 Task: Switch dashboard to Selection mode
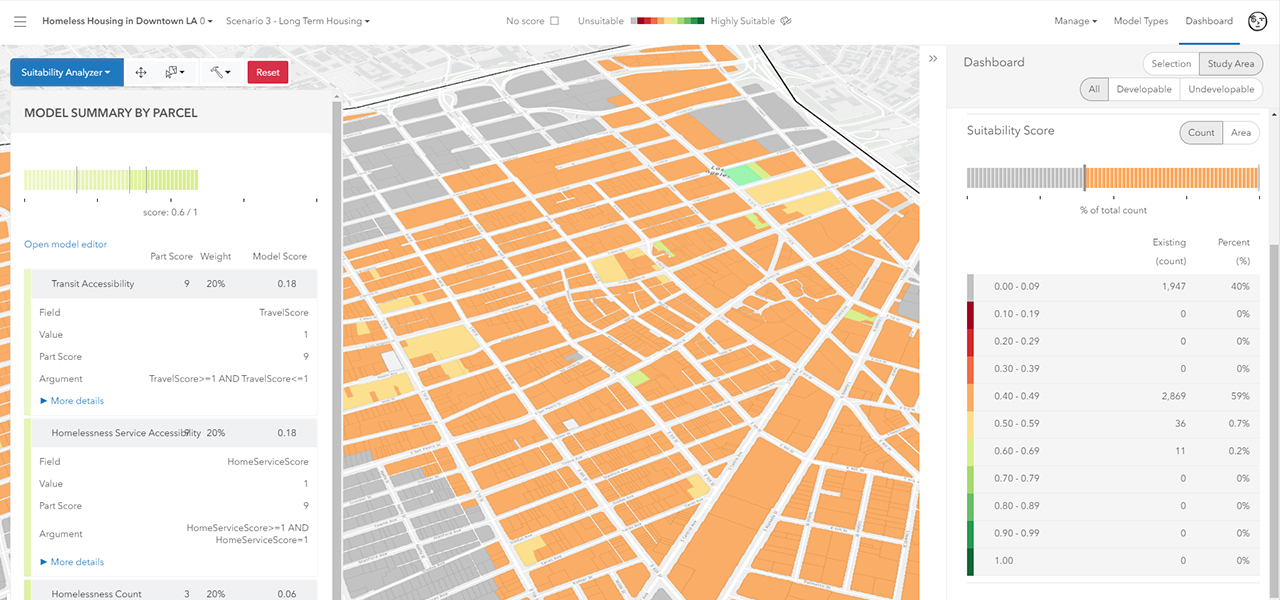[x=1171, y=64]
